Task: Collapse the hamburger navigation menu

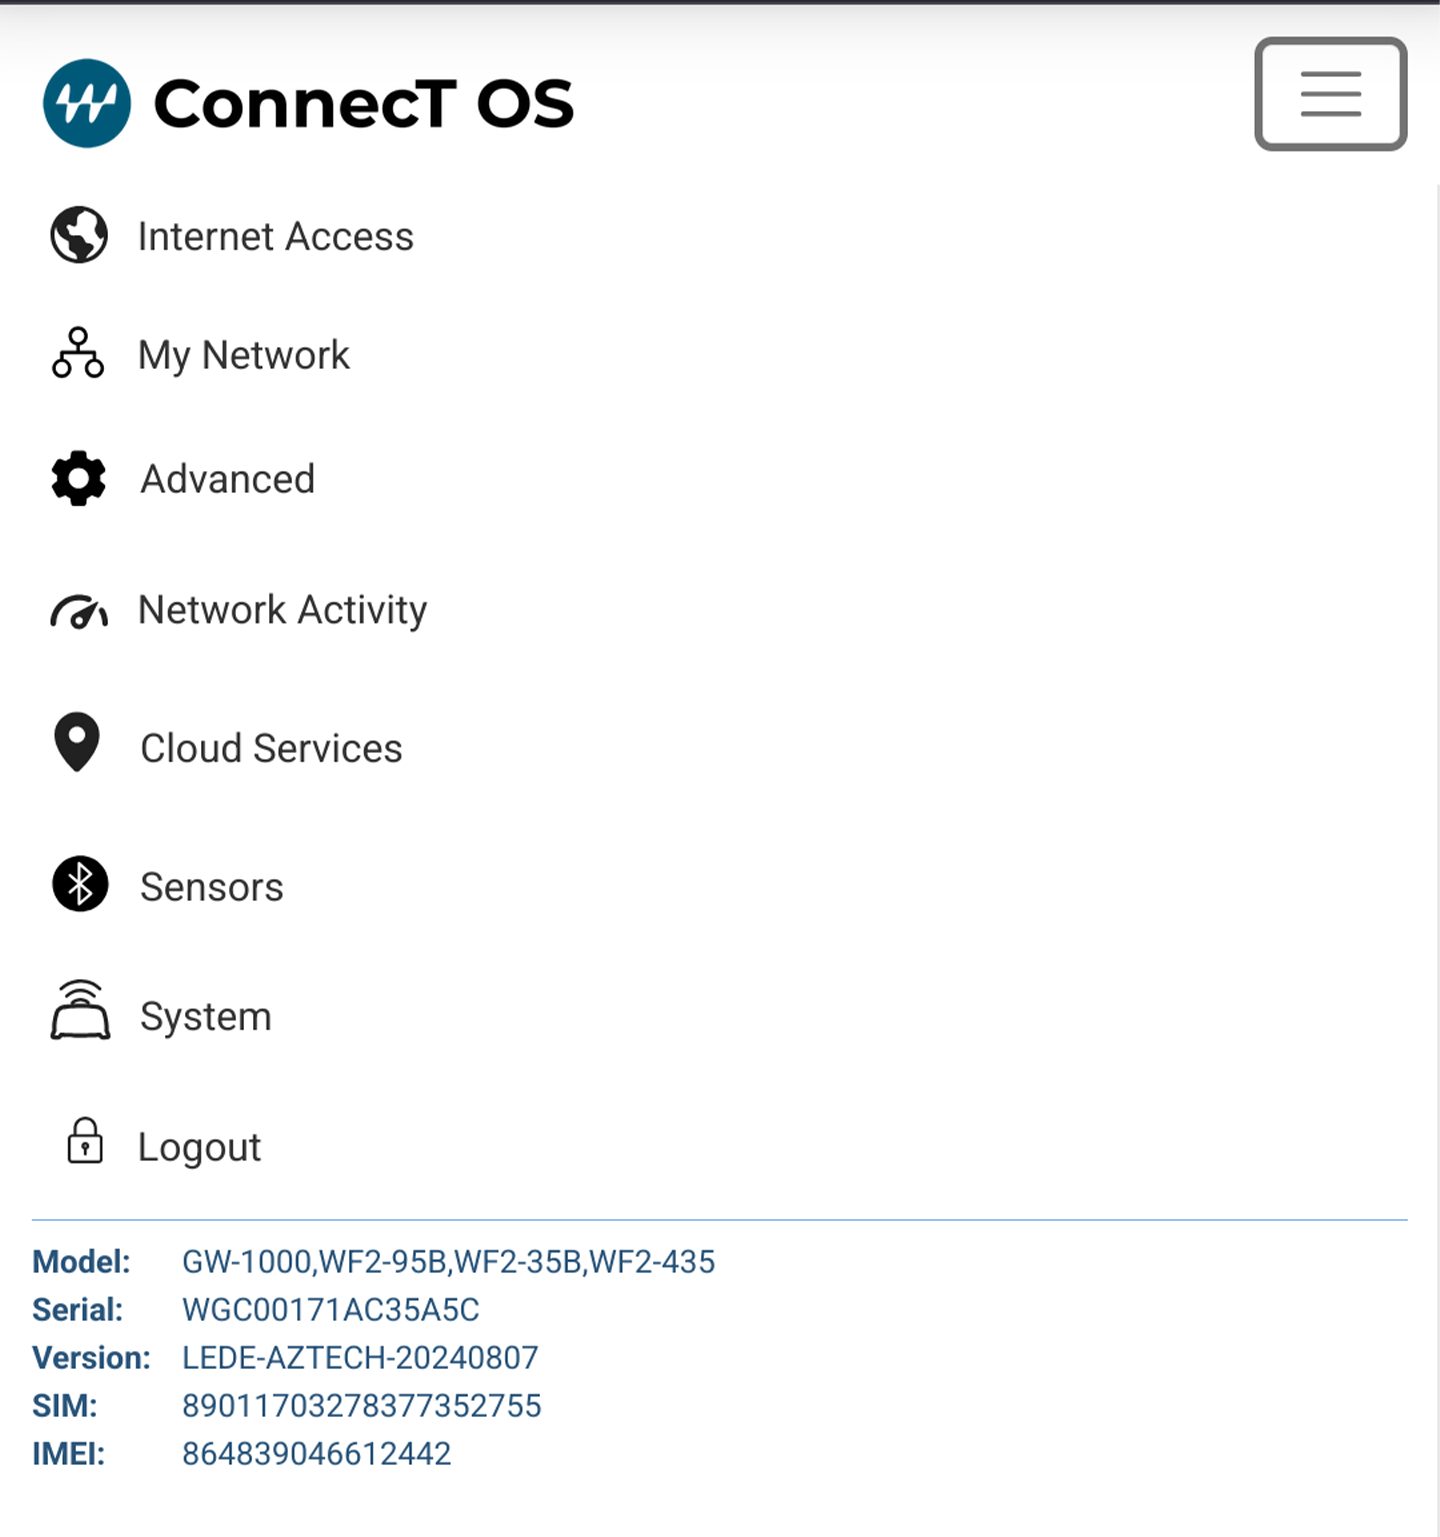Action: pyautogui.click(x=1331, y=94)
